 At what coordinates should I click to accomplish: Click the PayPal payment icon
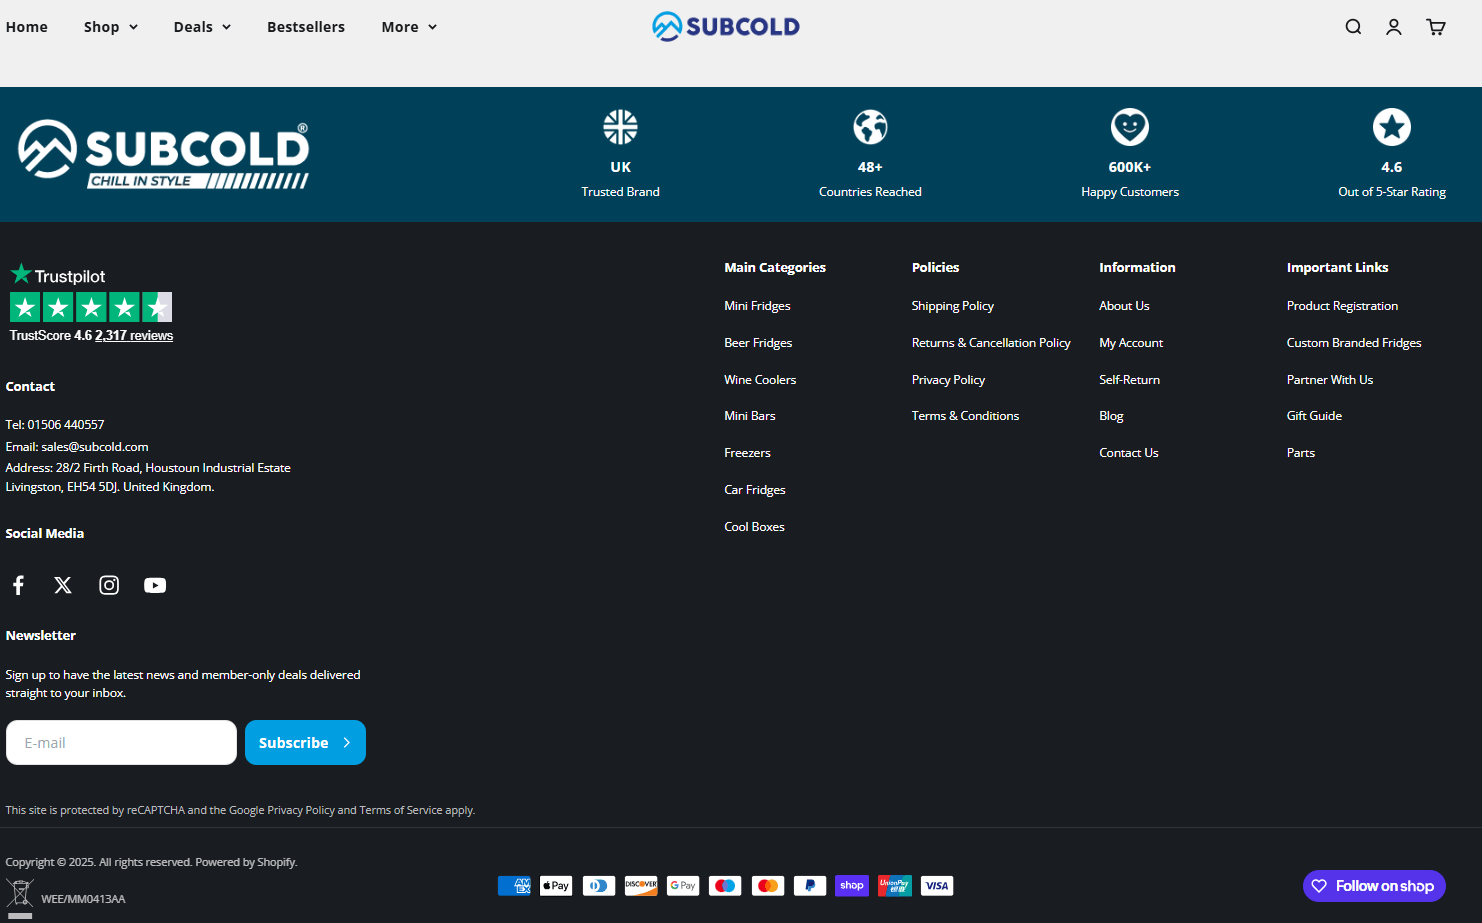coord(810,885)
